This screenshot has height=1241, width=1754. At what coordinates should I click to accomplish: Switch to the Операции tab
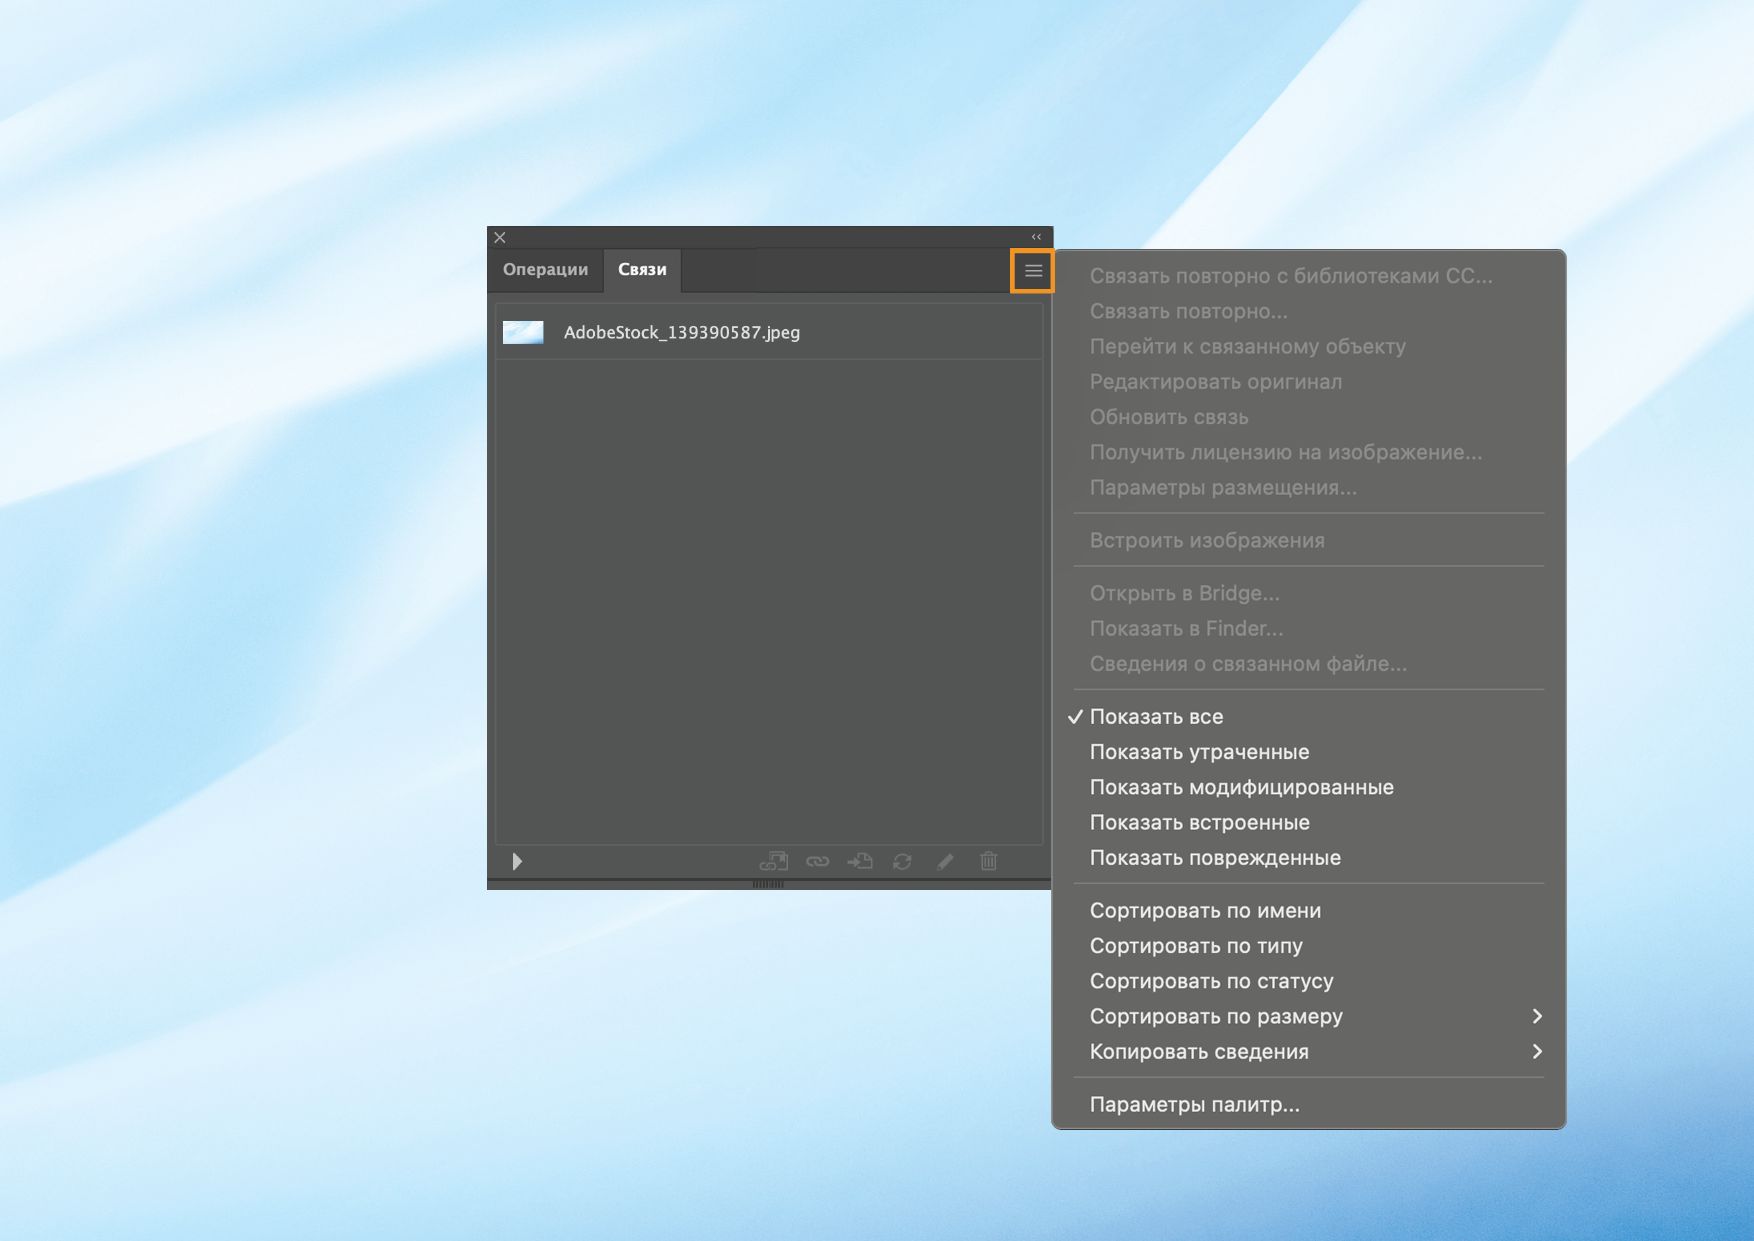pyautogui.click(x=545, y=270)
